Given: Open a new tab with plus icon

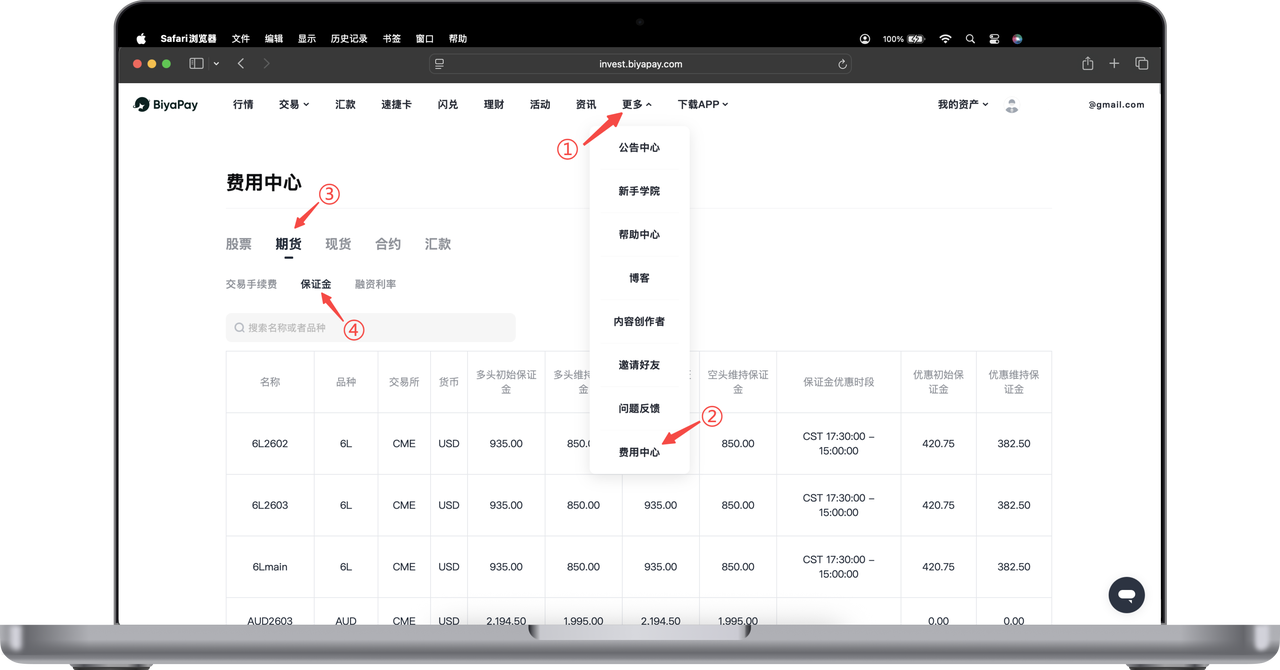Looking at the screenshot, I should 1114,64.
